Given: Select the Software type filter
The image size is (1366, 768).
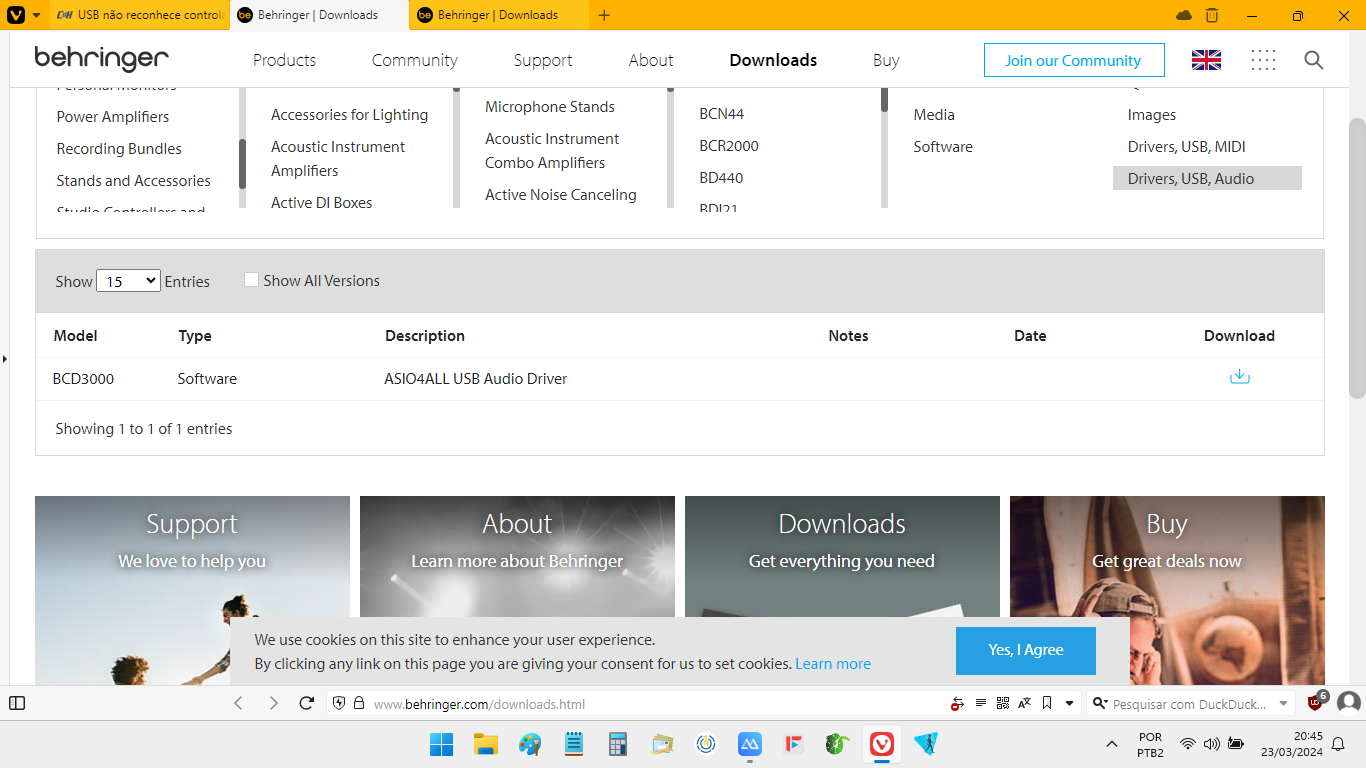Looking at the screenshot, I should pyautogui.click(x=943, y=146).
